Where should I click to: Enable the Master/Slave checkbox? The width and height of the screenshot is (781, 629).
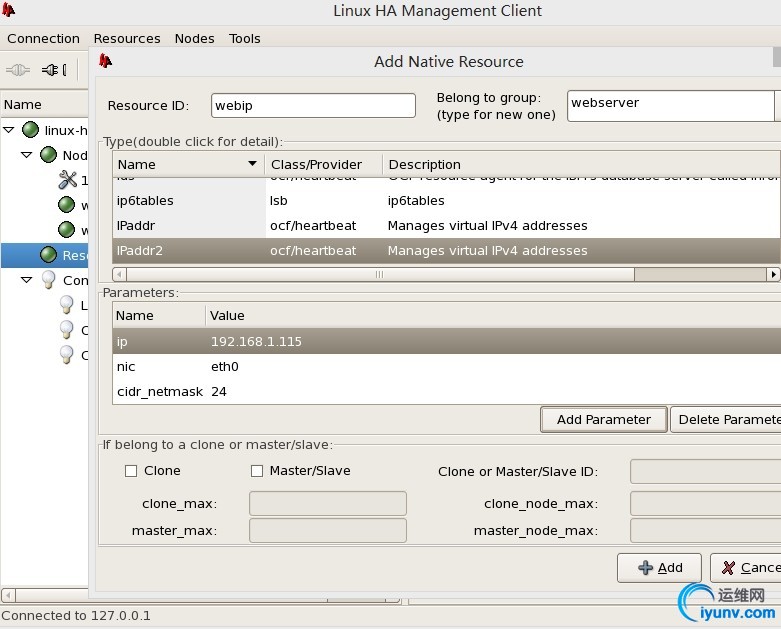tap(257, 471)
